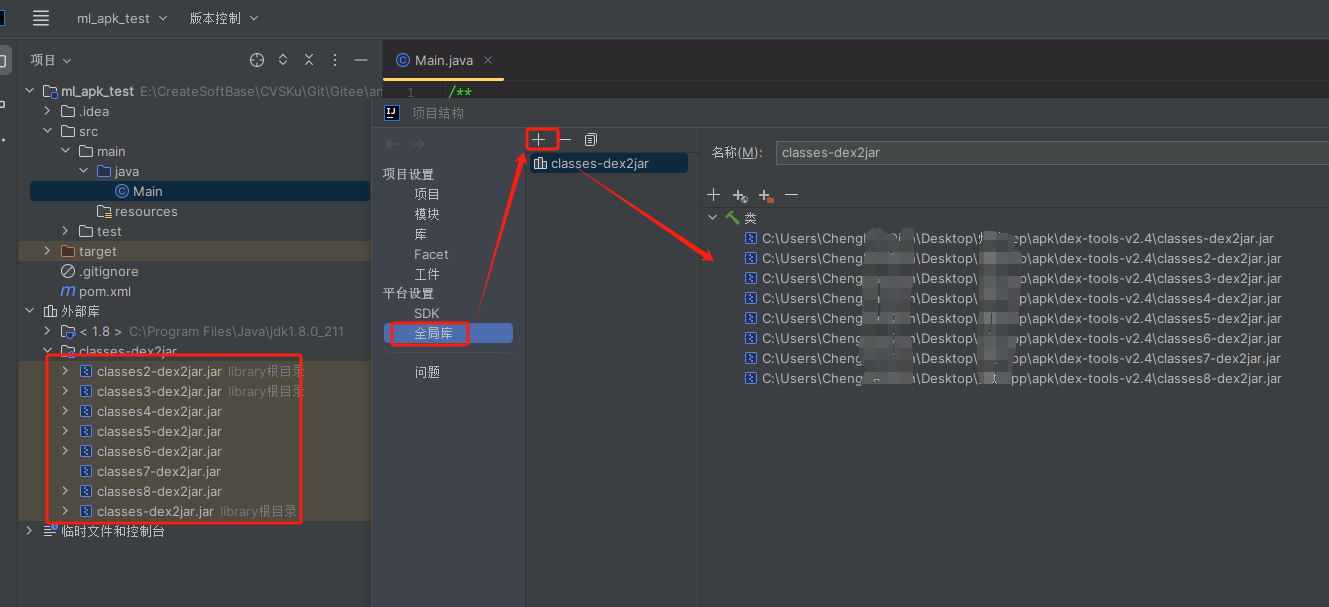This screenshot has width=1329, height=607.
Task: Copy the selected library icon
Action: coord(591,139)
